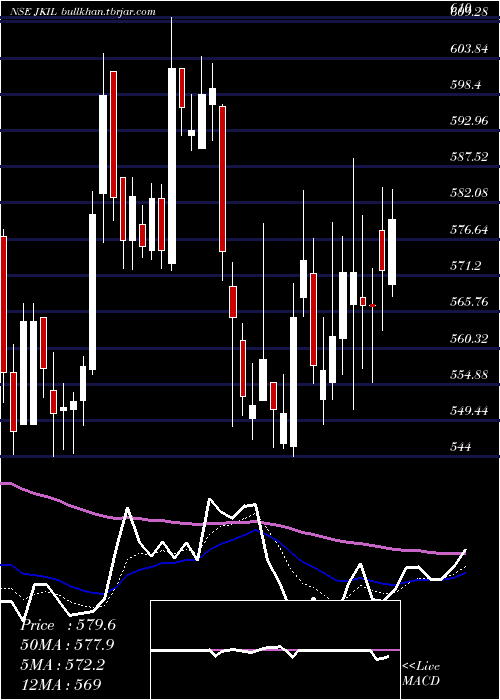This screenshot has width=500, height=700.
Task: Select the 592.96 price axis label
Action: [x=469, y=121]
